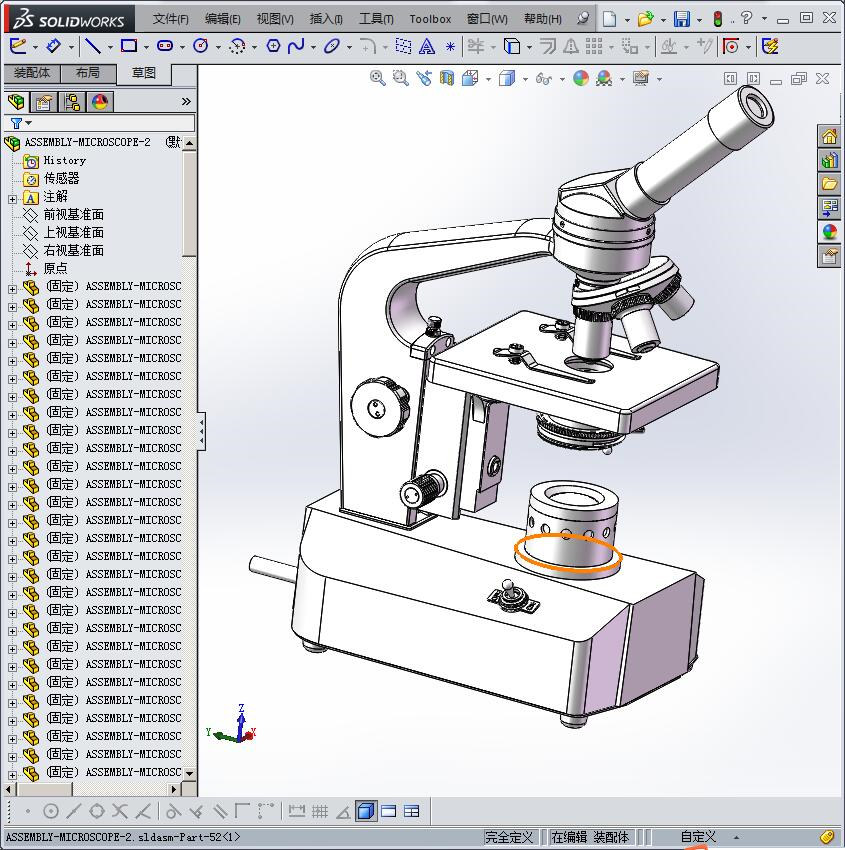Viewport: 845px width, 850px height.
Task: Click the Rapid Sketch lightning icon
Action: (x=770, y=46)
